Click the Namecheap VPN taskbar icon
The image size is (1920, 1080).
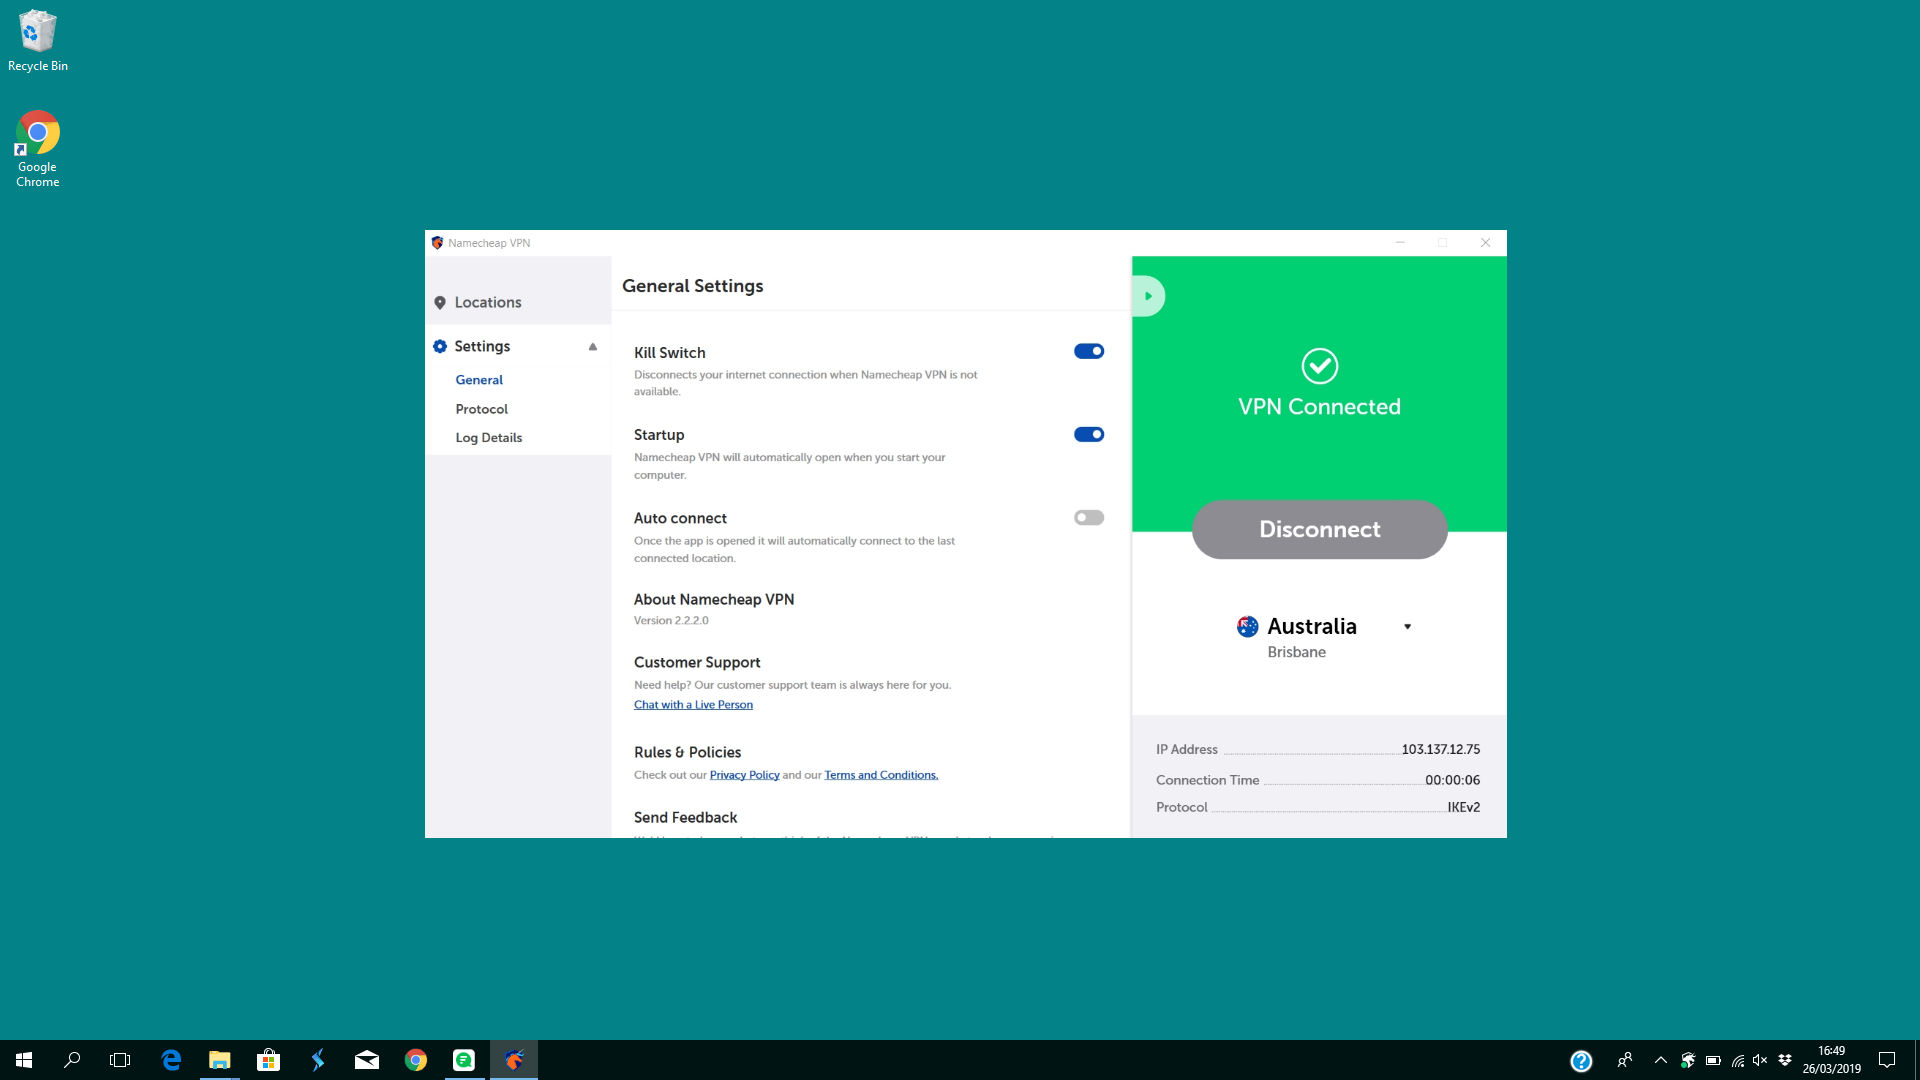[514, 1060]
